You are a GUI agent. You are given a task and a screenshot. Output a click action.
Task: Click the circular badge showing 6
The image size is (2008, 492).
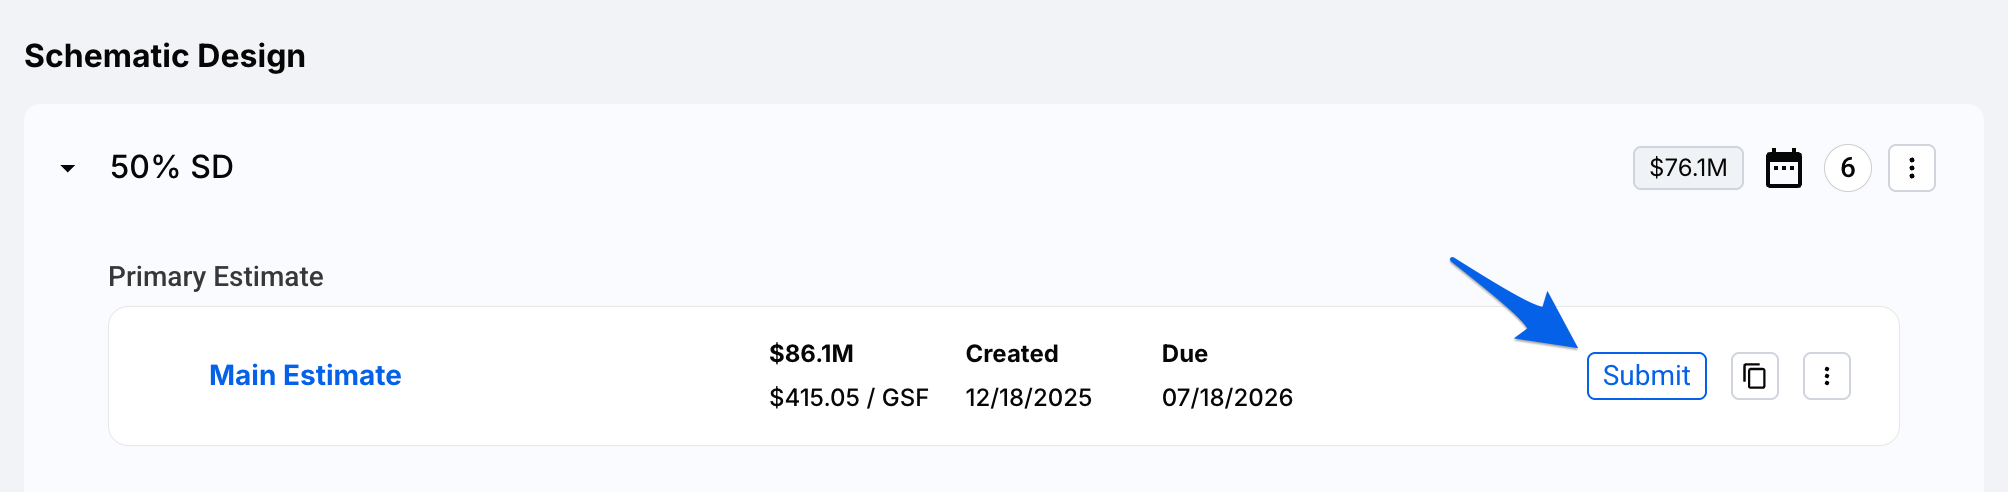coord(1847,168)
